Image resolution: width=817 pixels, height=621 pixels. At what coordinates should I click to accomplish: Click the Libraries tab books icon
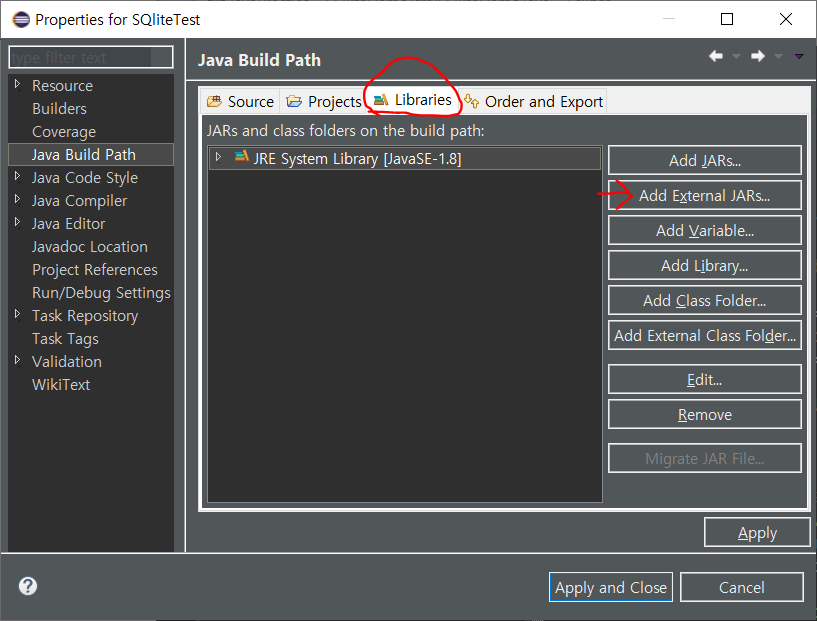(381, 100)
